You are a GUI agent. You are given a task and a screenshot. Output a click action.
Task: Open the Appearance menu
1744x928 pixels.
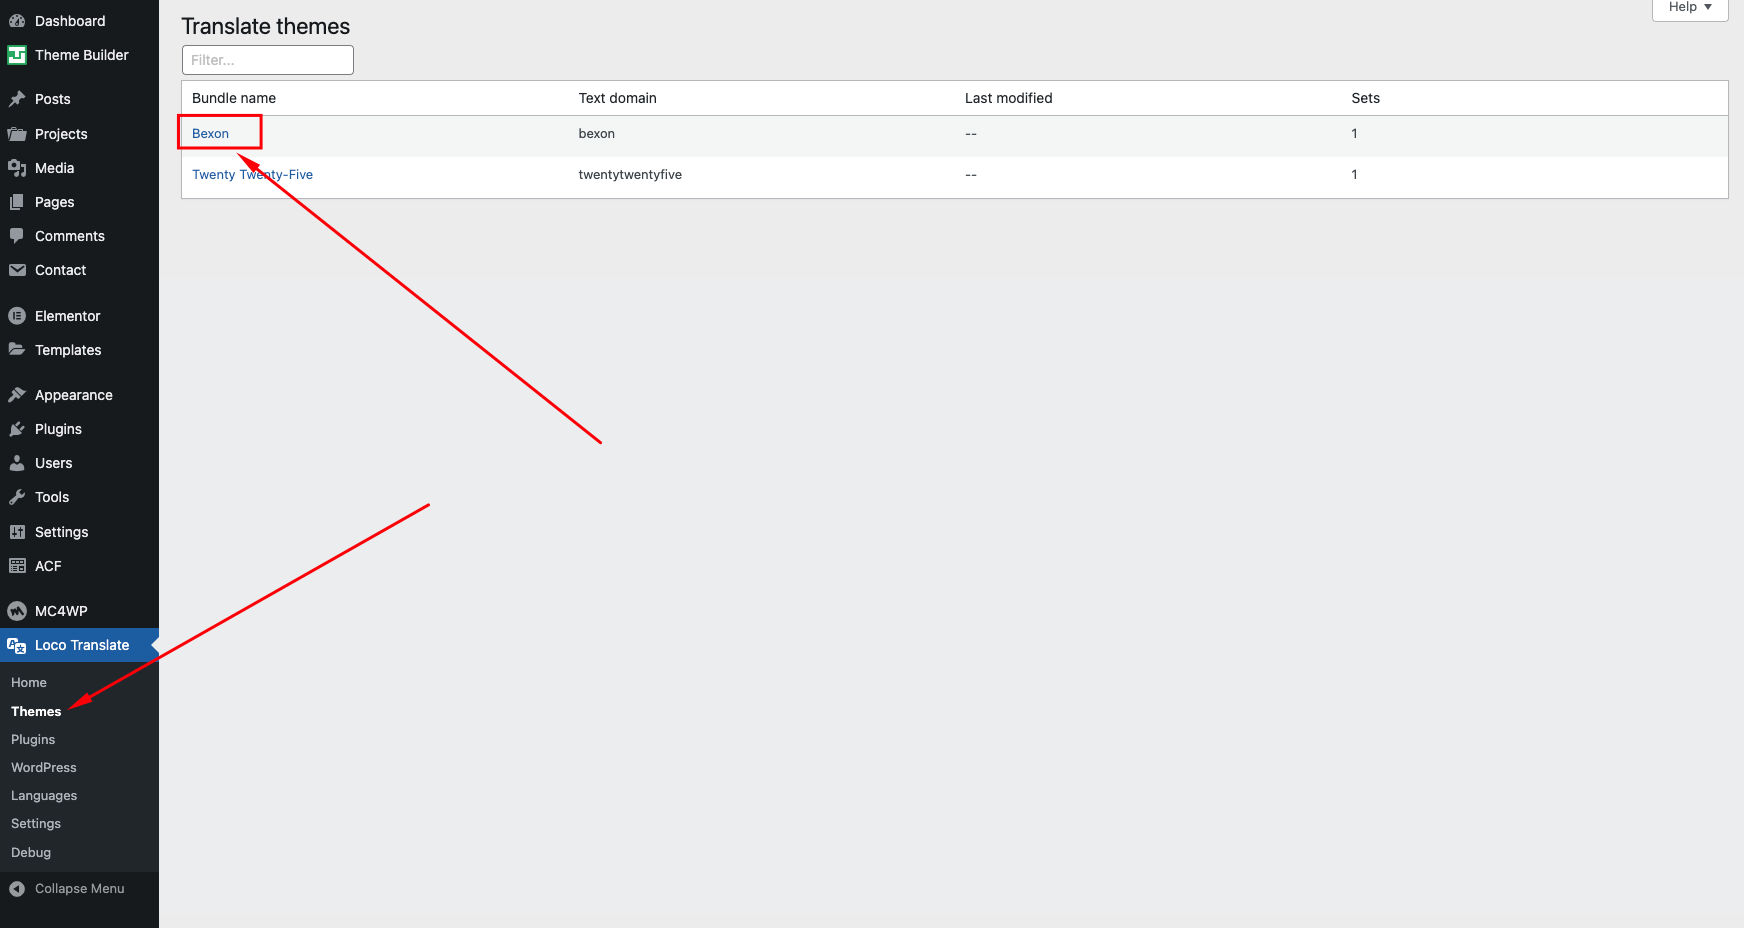coord(73,395)
